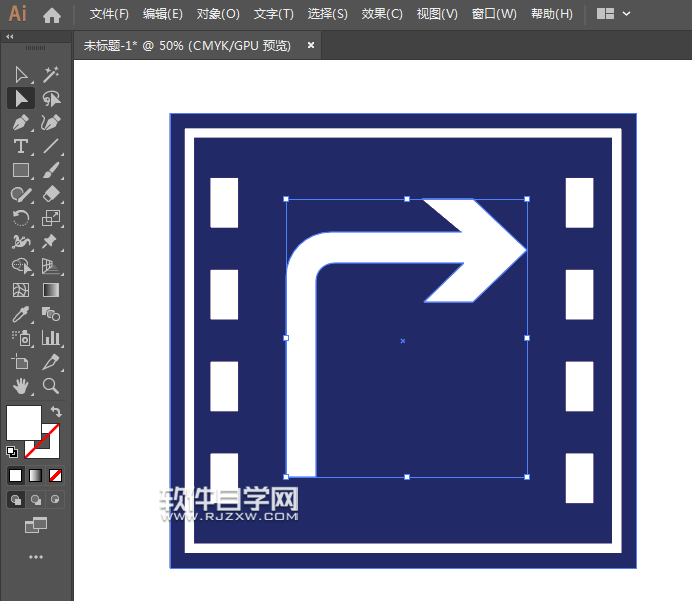
Task: Open the 文字(T) menu
Action: coord(274,14)
